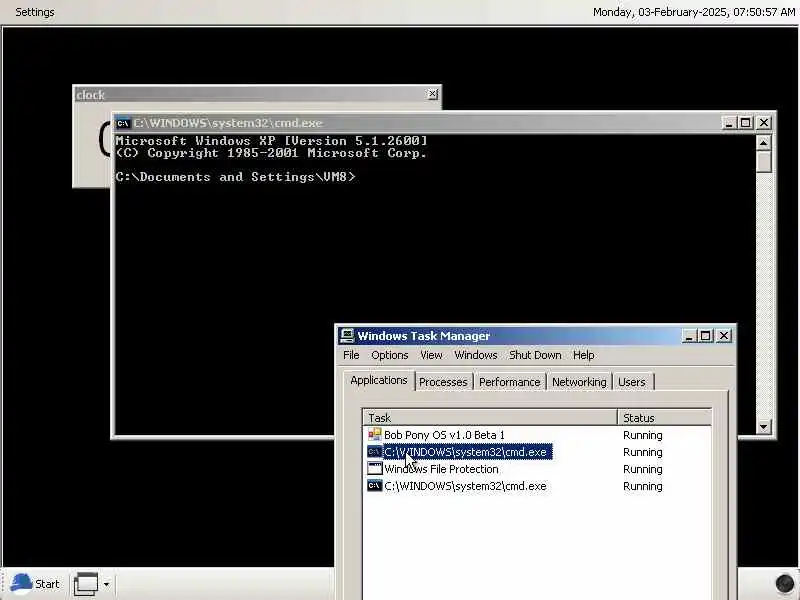Select the Bob Pony OS v1.0 Beta 1 task
Screen dimensions: 800x600
click(x=444, y=435)
